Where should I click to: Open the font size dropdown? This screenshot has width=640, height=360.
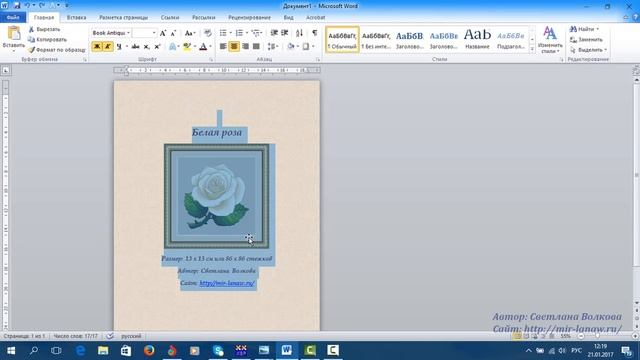[154, 33]
